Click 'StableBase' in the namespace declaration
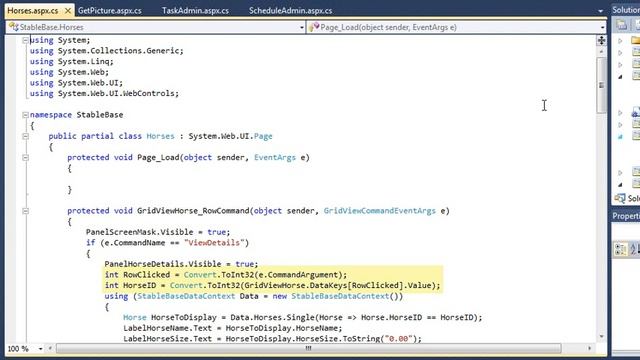This screenshot has height=360, width=640. coord(100,115)
